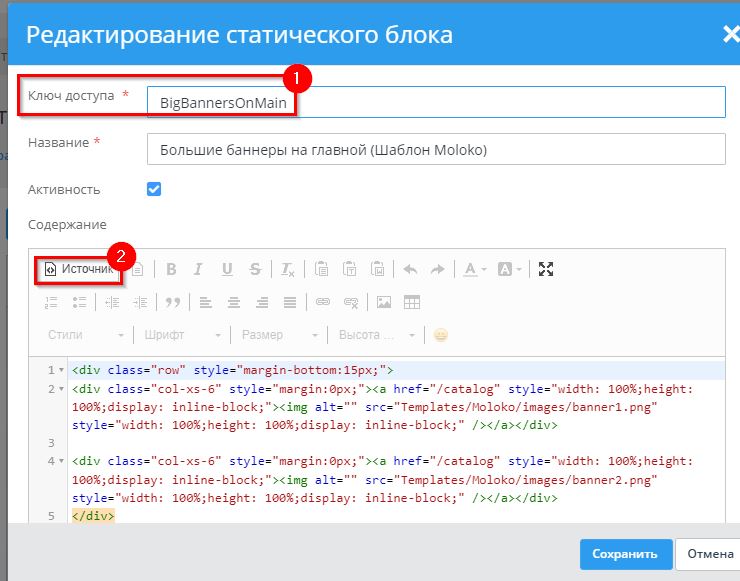Click the underline formatting icon
740x581 pixels.
227,269
